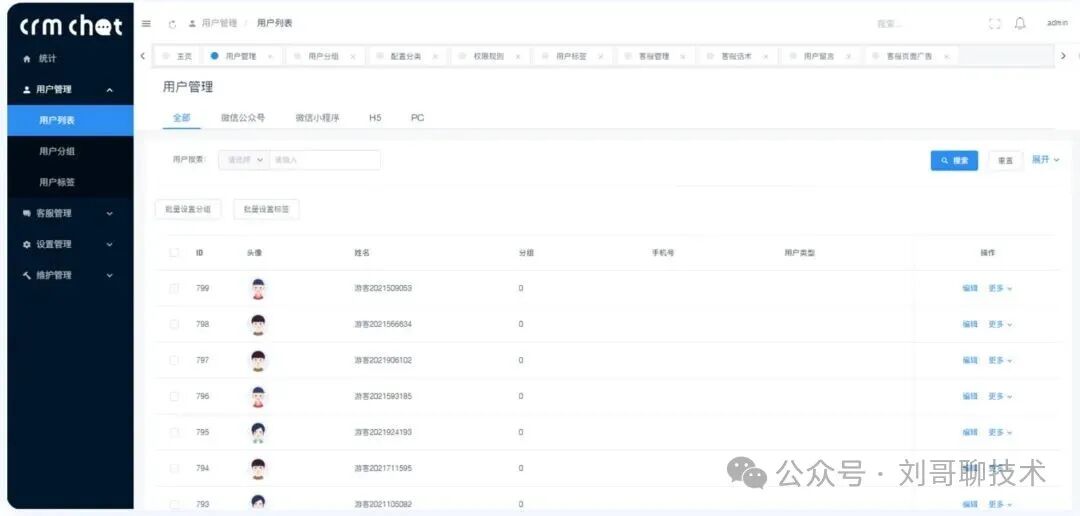Screen dimensions: 1080x516
Task: Expand the 设置管理 sidebar menu group
Action: pos(70,245)
